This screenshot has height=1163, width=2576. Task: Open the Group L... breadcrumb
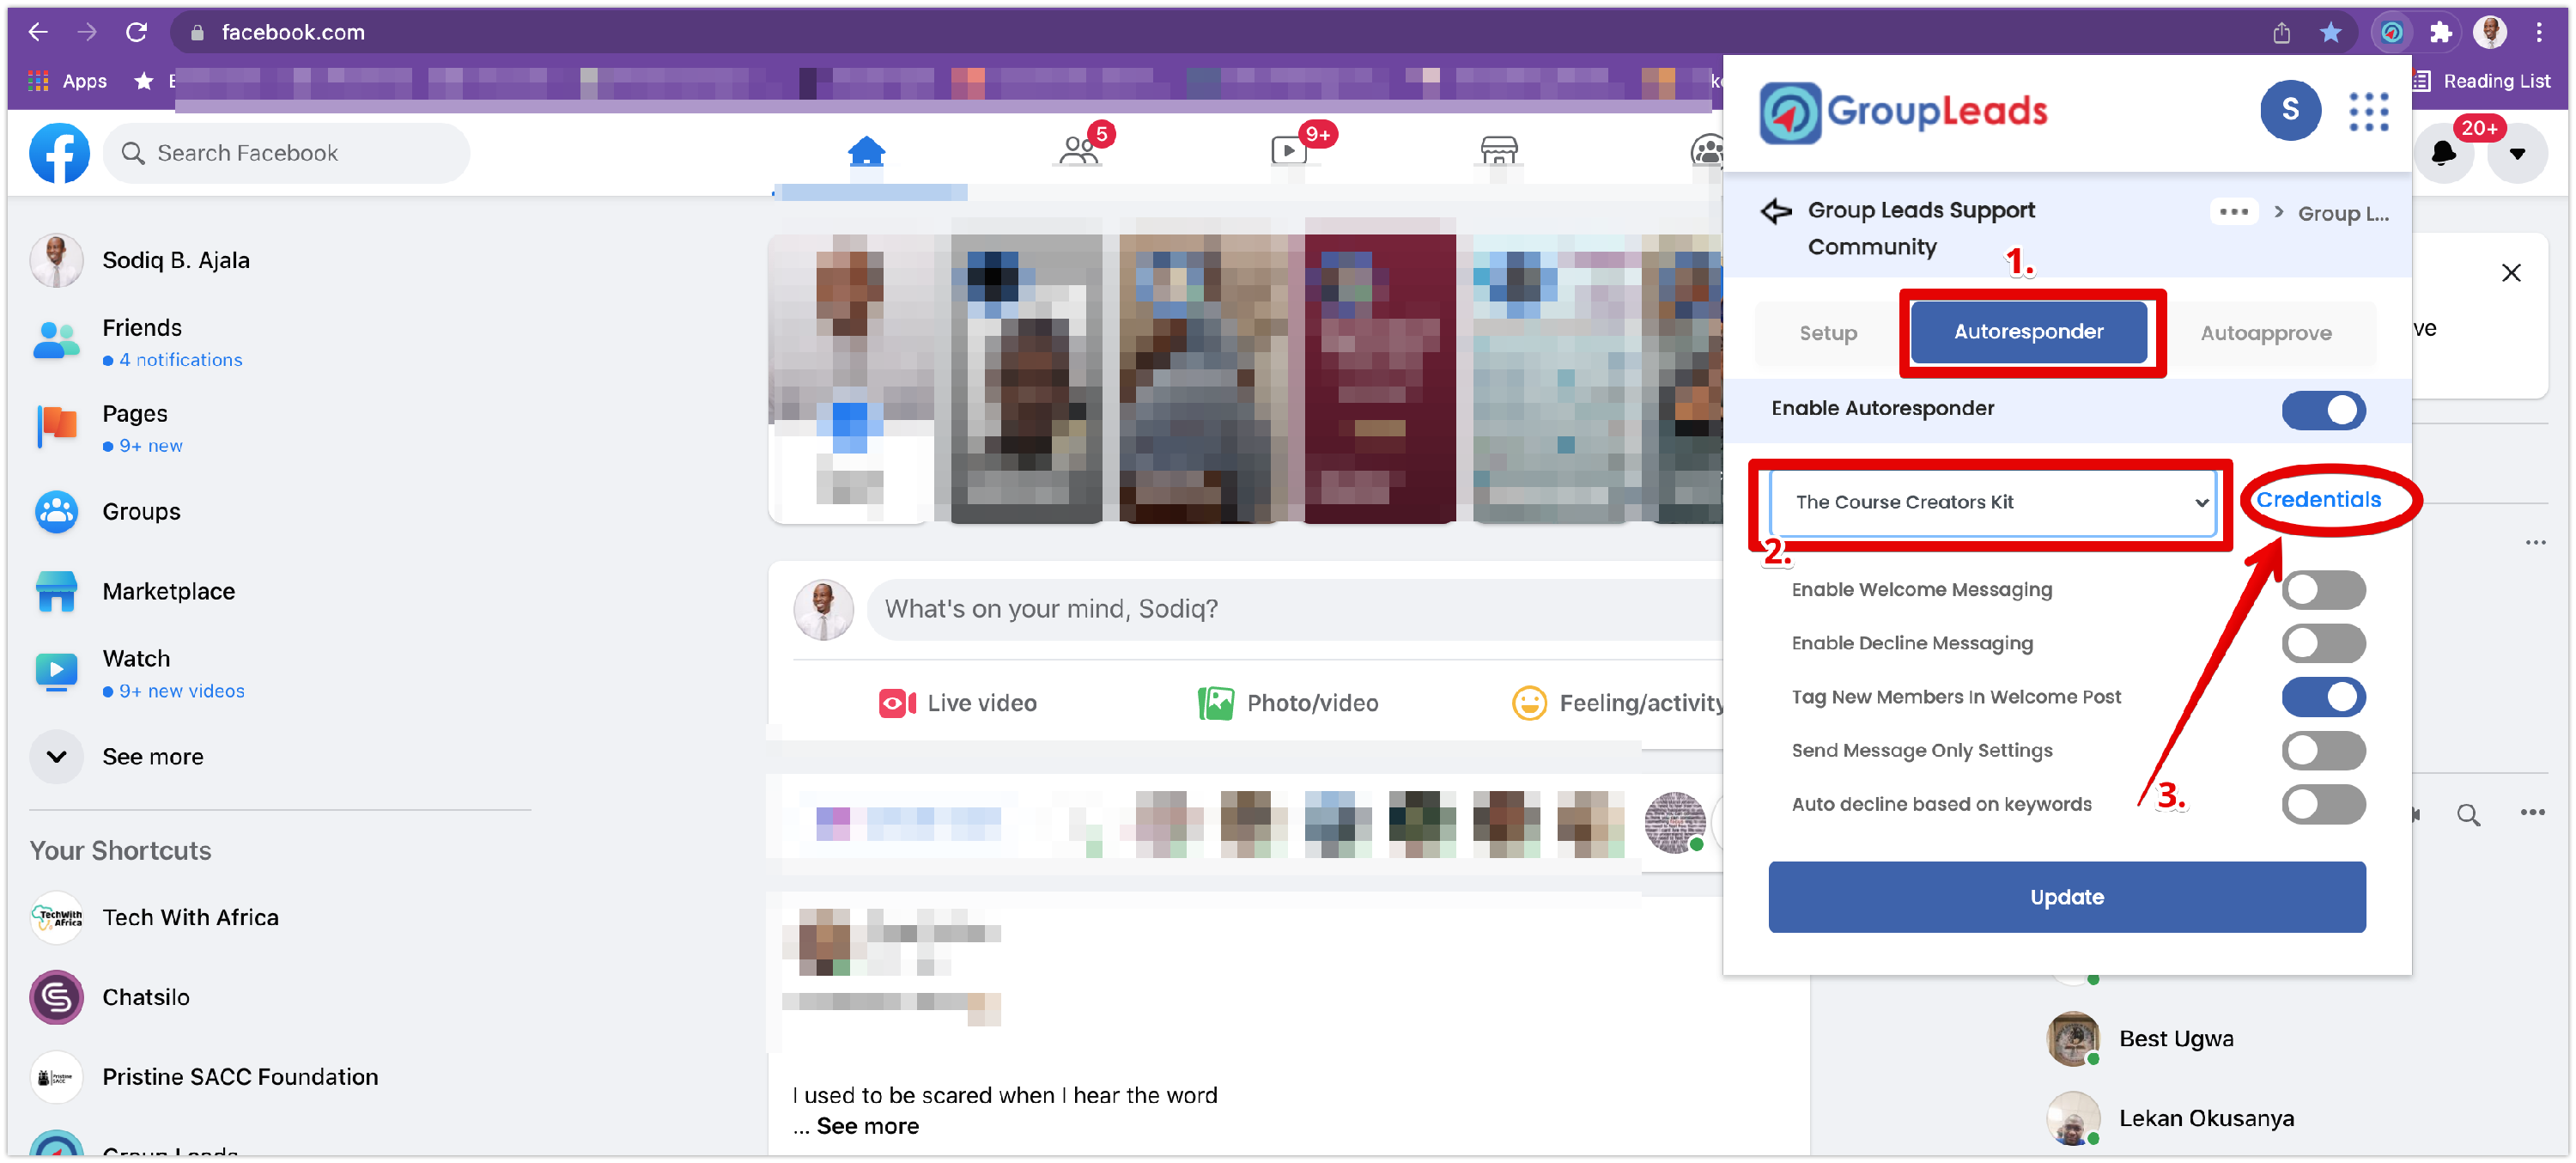[x=2342, y=213]
